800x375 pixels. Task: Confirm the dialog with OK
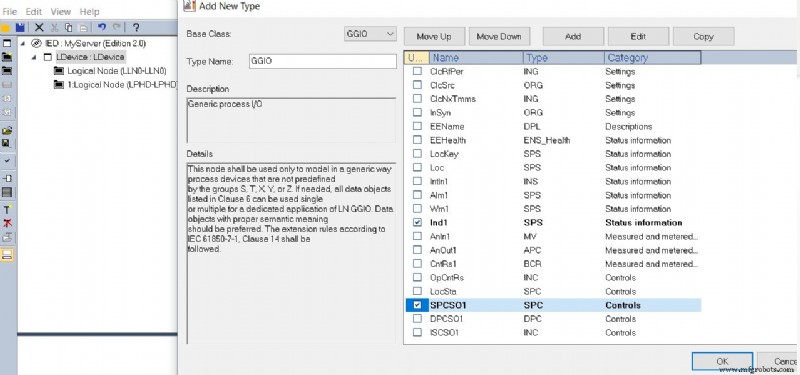coord(722,361)
